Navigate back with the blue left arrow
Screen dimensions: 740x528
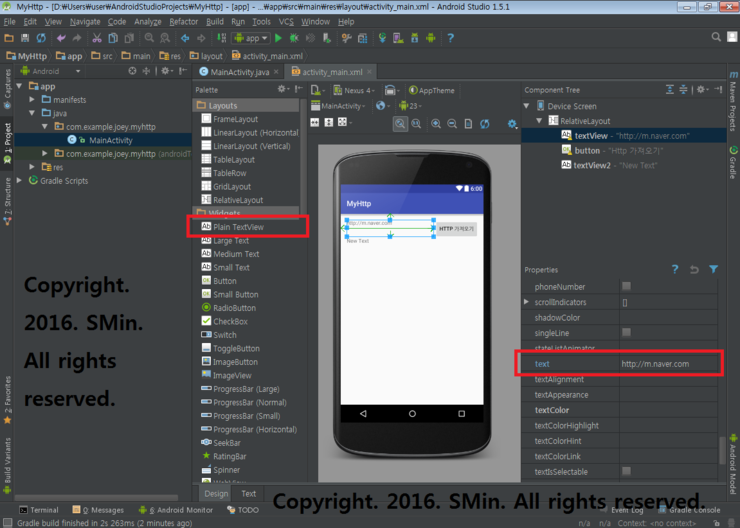coord(185,38)
